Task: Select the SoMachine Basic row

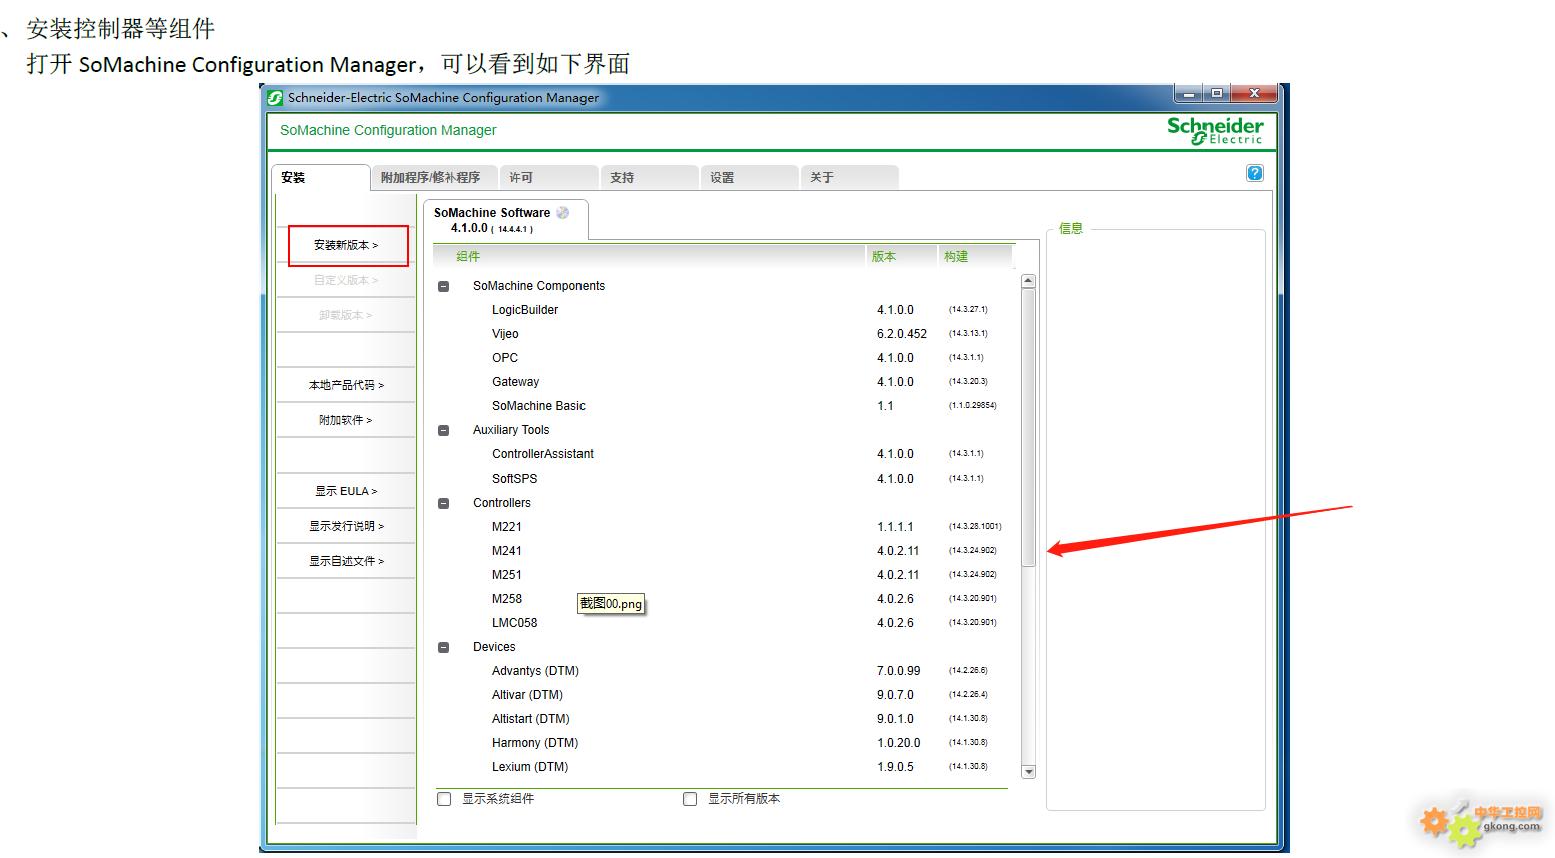Action: [727, 406]
